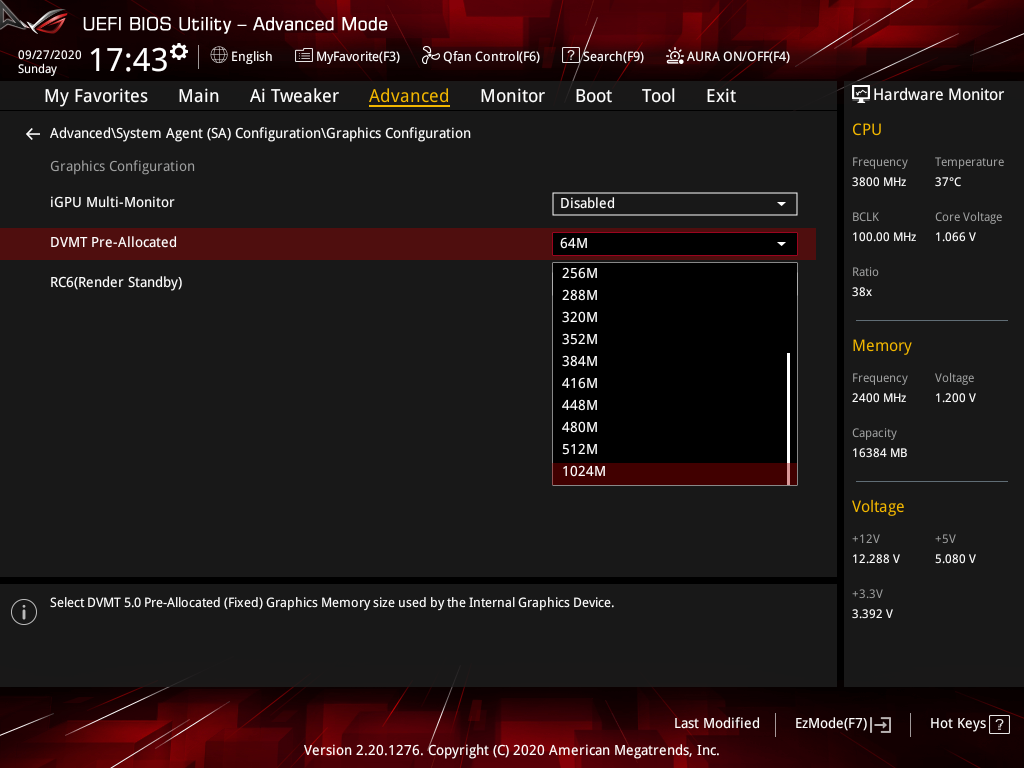Click the Hardware Monitor panel title

coord(938,95)
